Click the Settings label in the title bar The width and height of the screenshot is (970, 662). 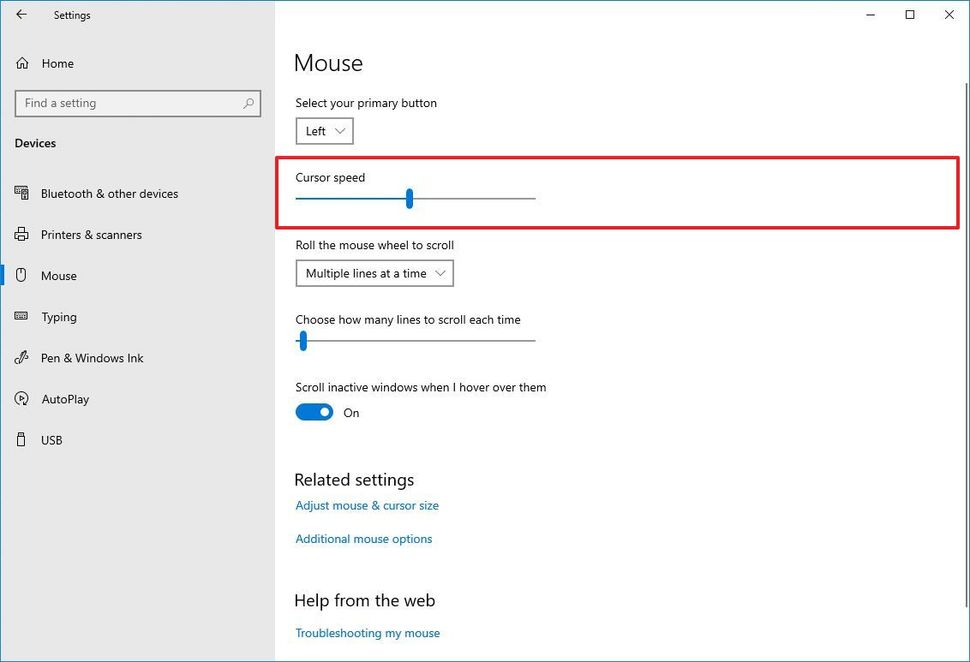coord(71,15)
